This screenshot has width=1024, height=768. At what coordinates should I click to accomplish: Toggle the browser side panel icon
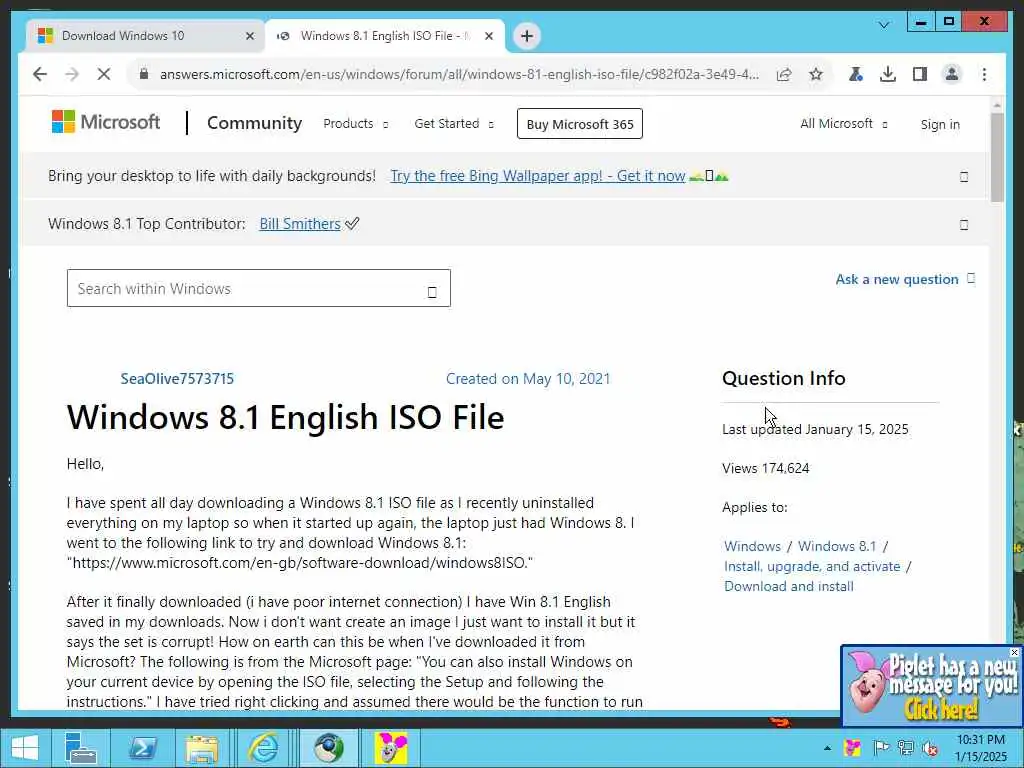pyautogui.click(x=920, y=74)
